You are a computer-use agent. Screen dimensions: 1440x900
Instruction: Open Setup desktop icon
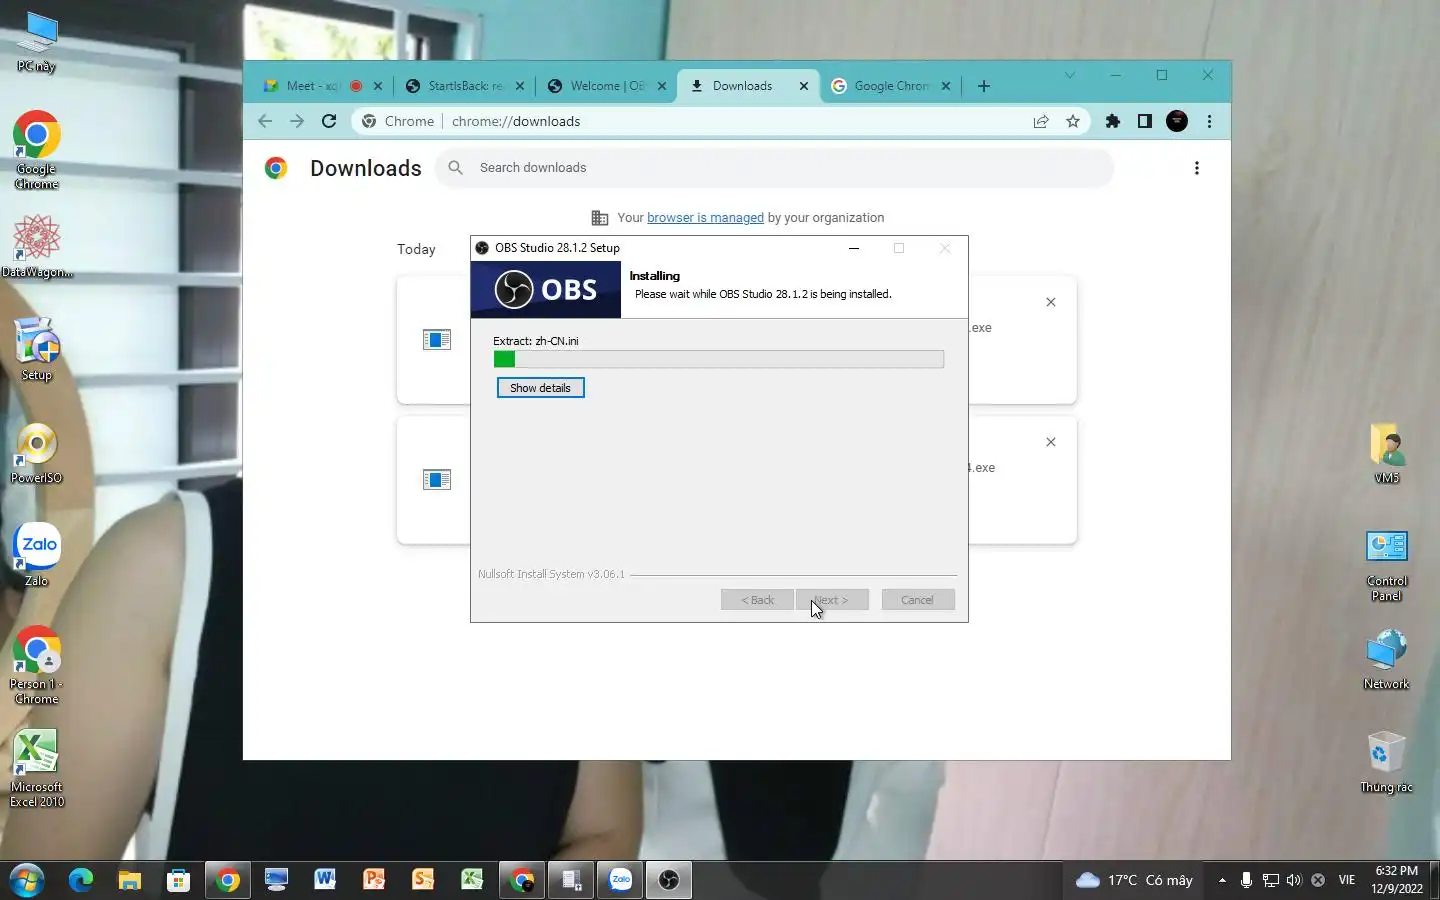pyautogui.click(x=37, y=349)
